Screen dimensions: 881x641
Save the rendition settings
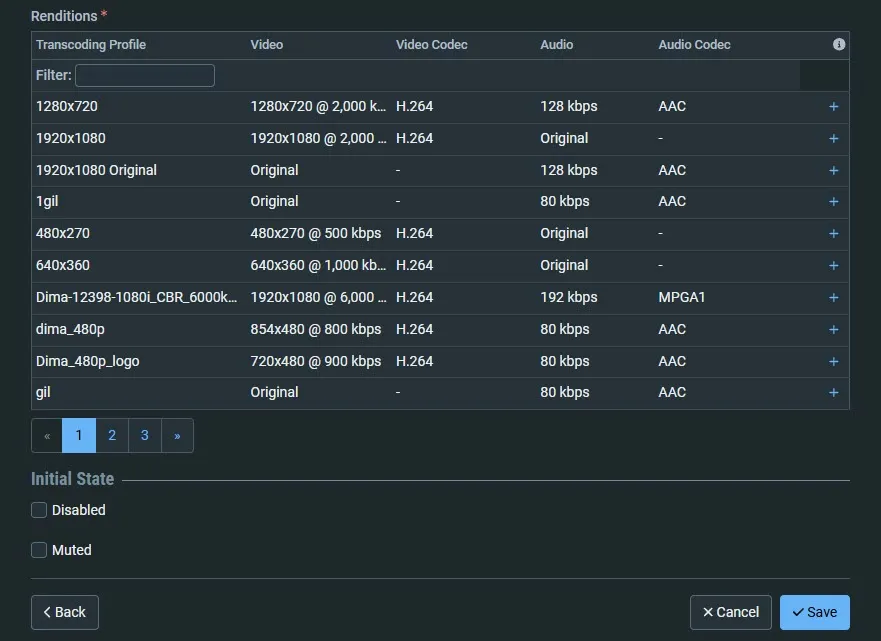tap(815, 612)
